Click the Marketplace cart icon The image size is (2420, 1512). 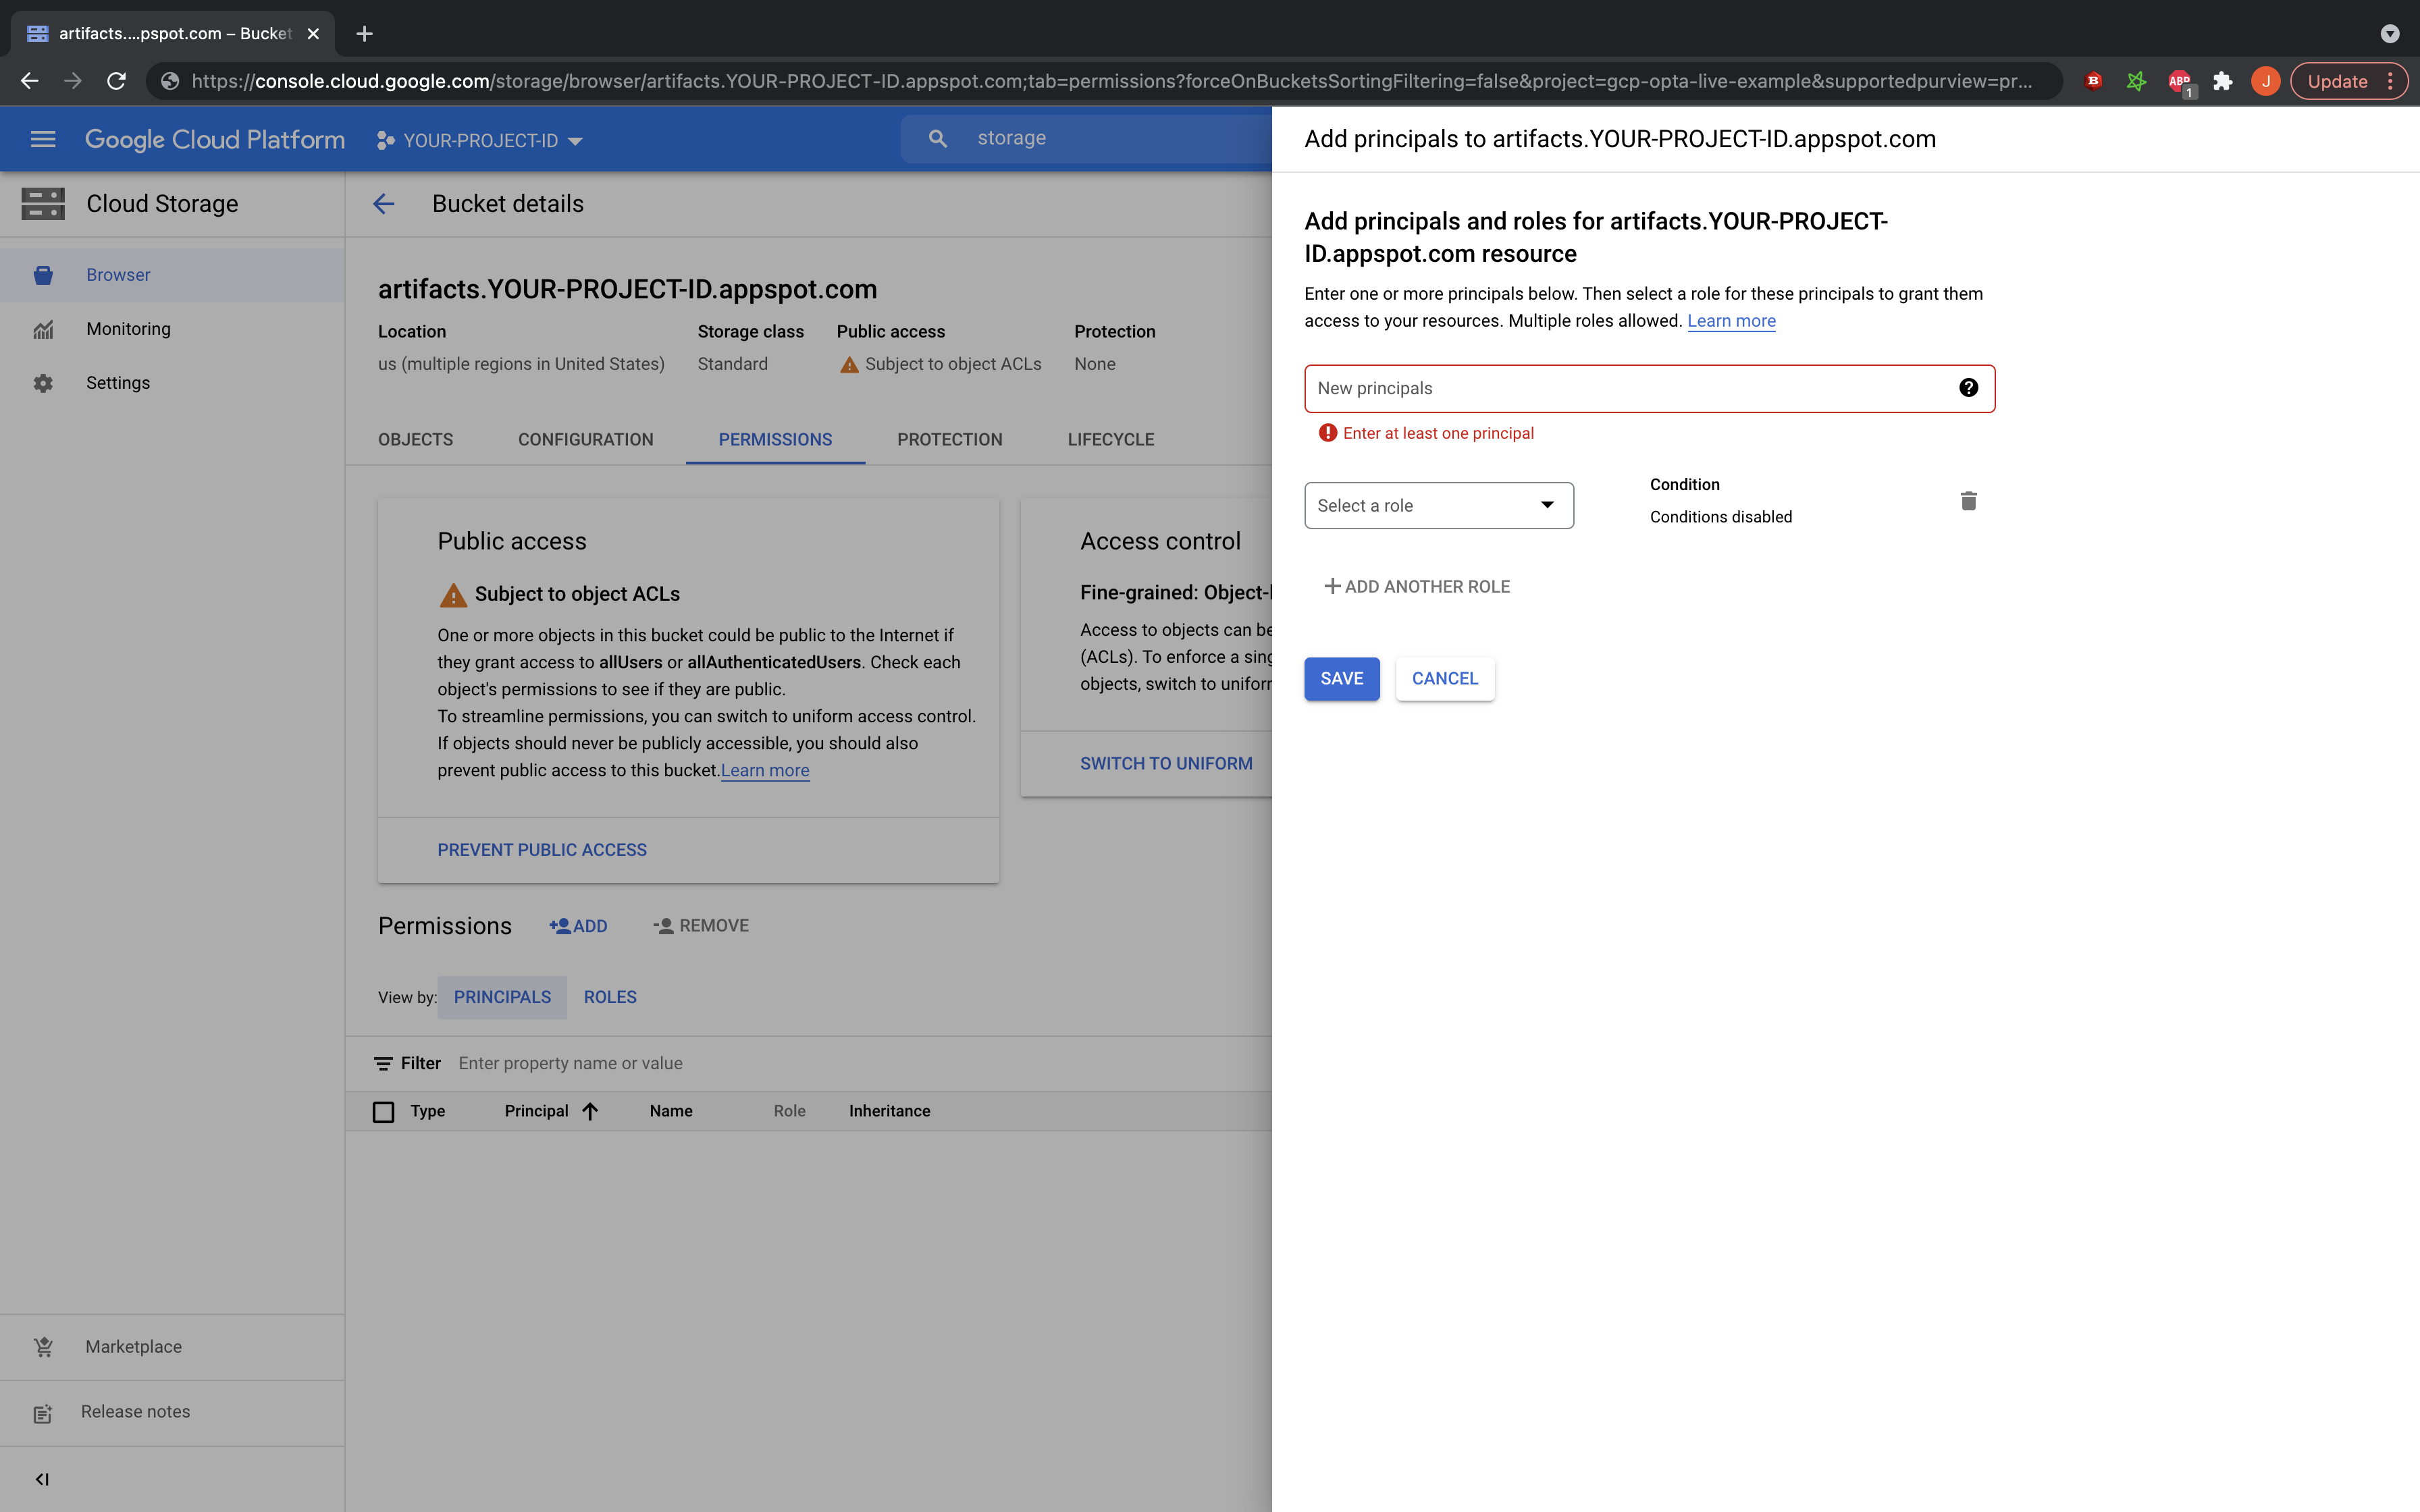[43, 1347]
